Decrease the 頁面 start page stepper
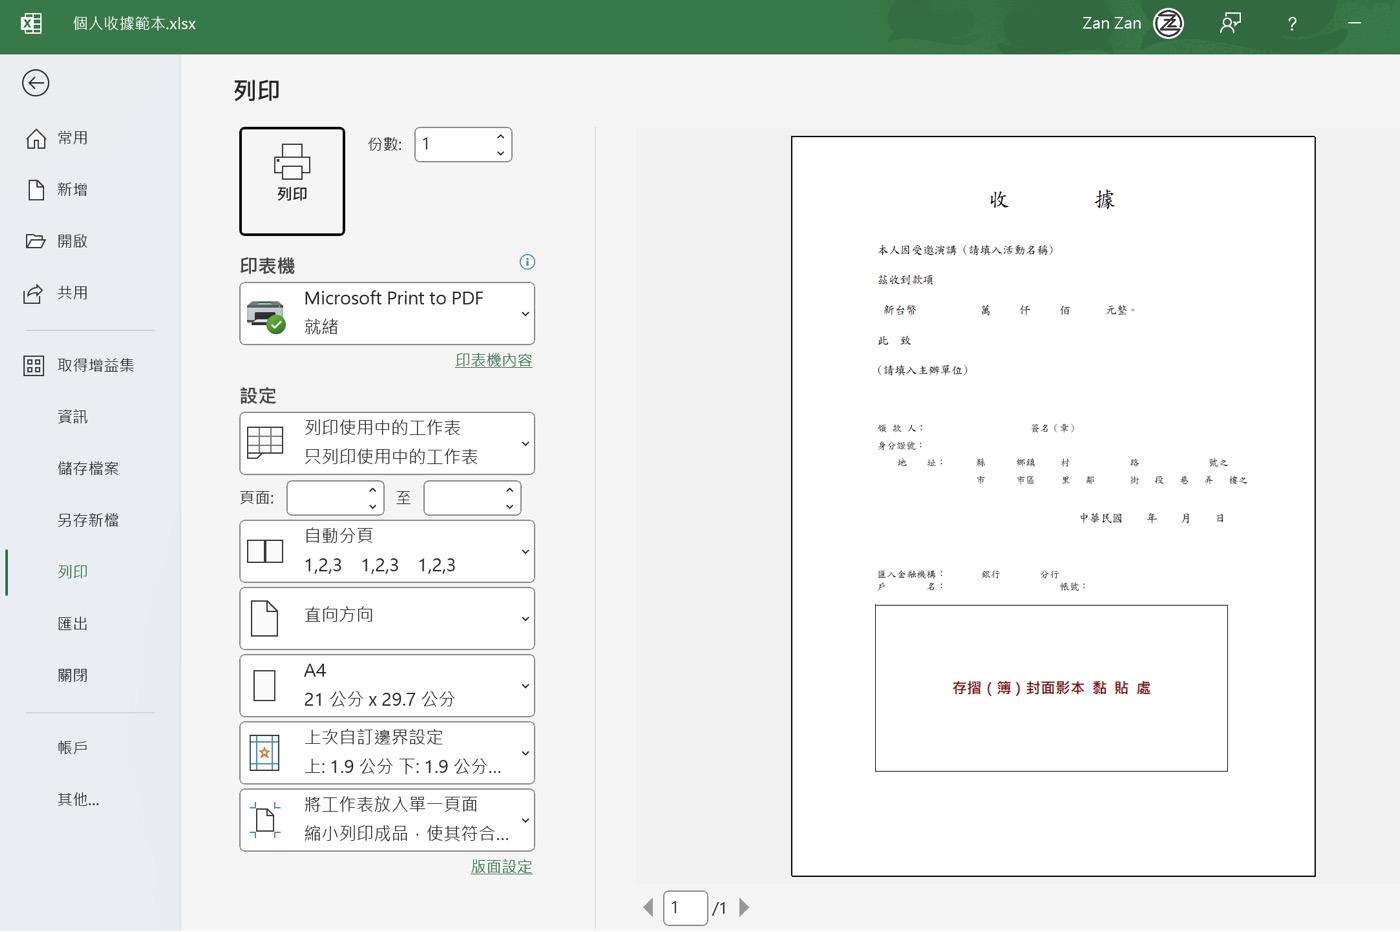1400x932 pixels. pos(372,507)
